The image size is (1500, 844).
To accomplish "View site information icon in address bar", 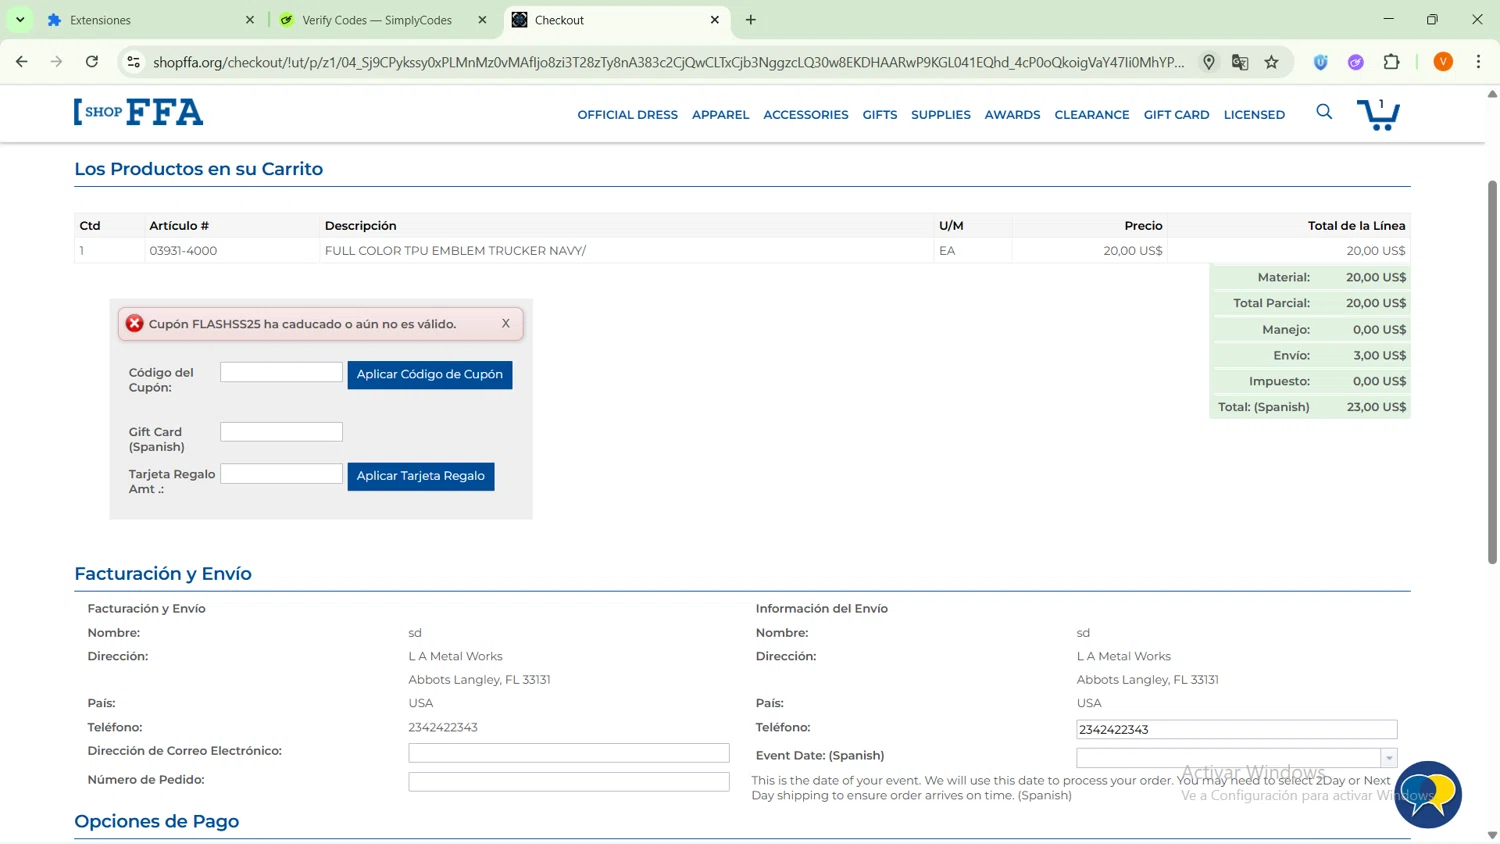I will pyautogui.click(x=133, y=62).
